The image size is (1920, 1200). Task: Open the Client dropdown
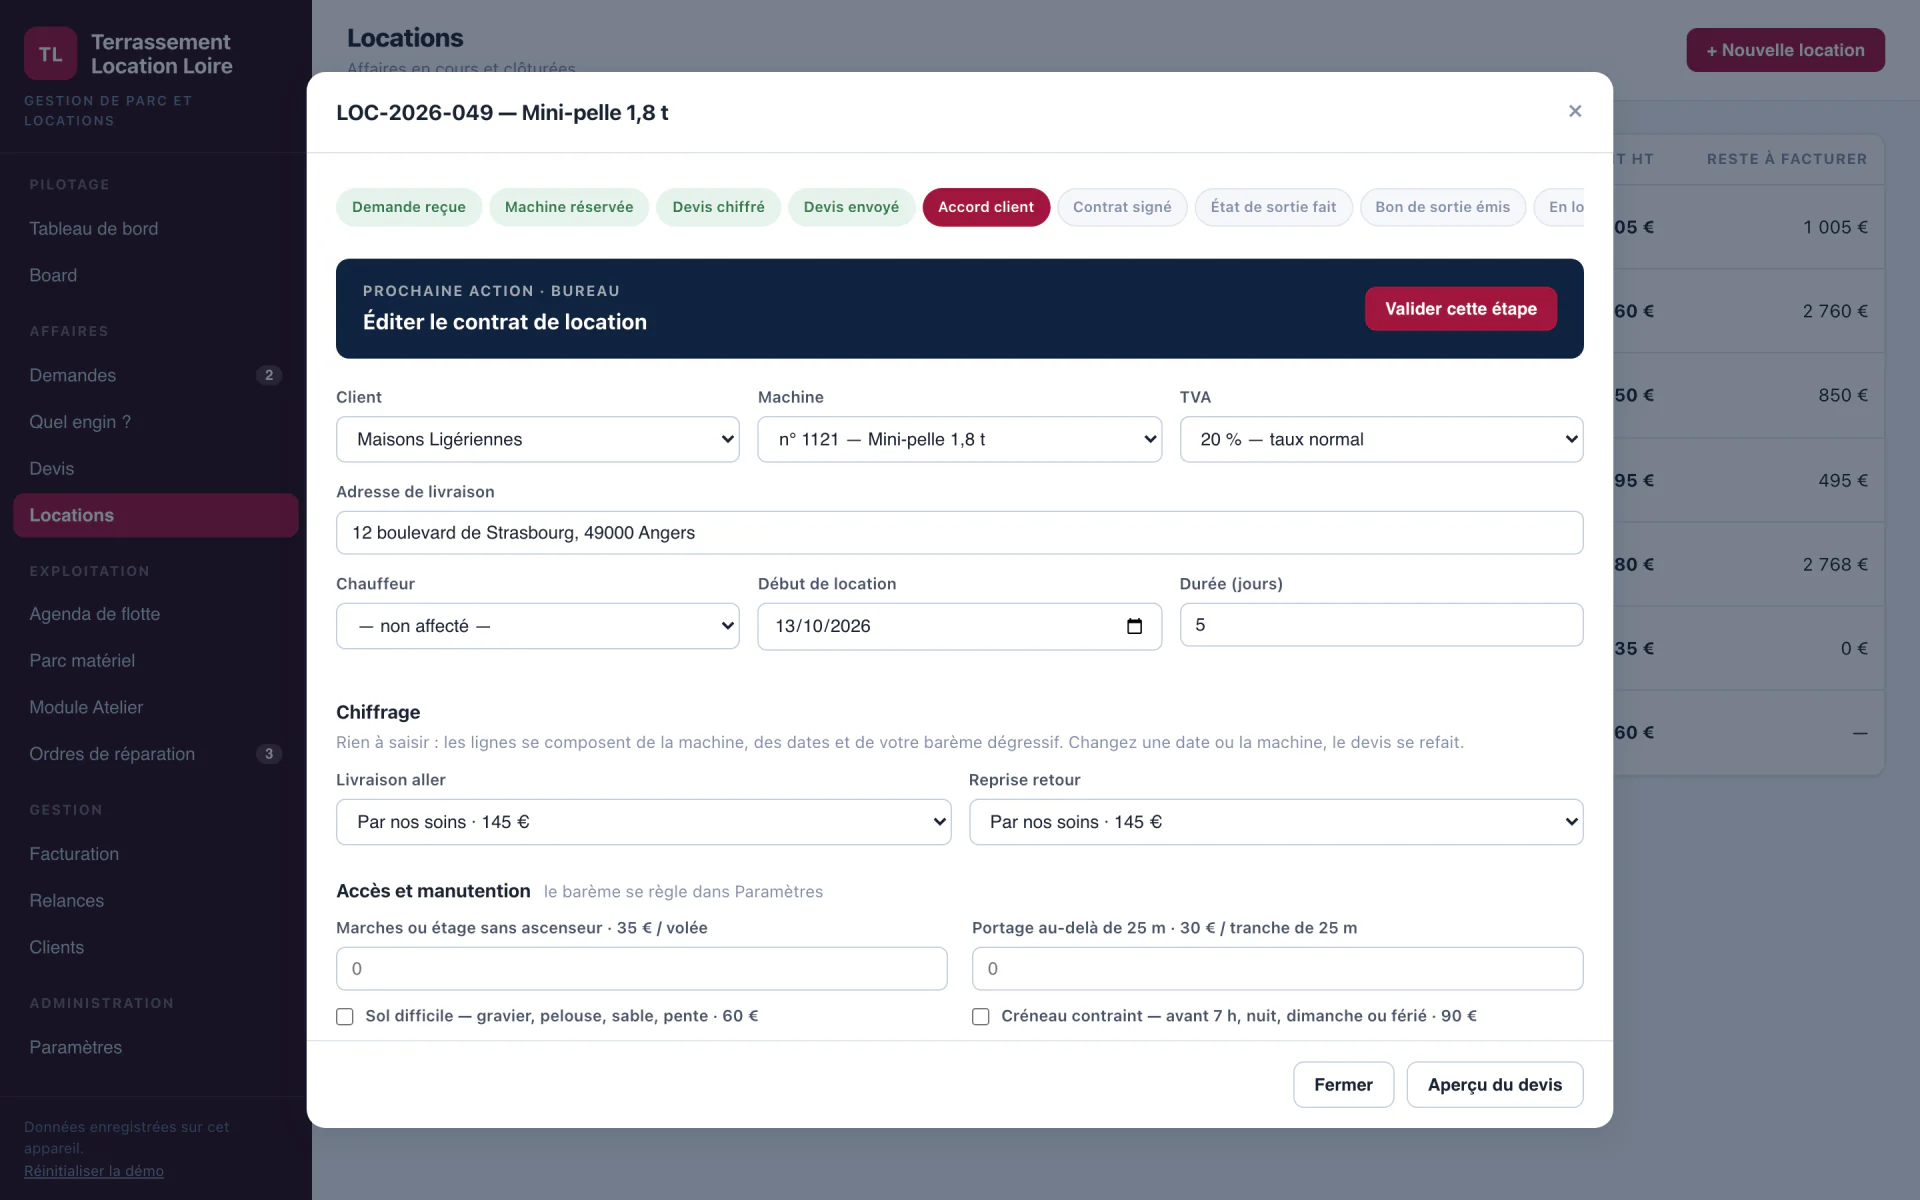(x=538, y=439)
